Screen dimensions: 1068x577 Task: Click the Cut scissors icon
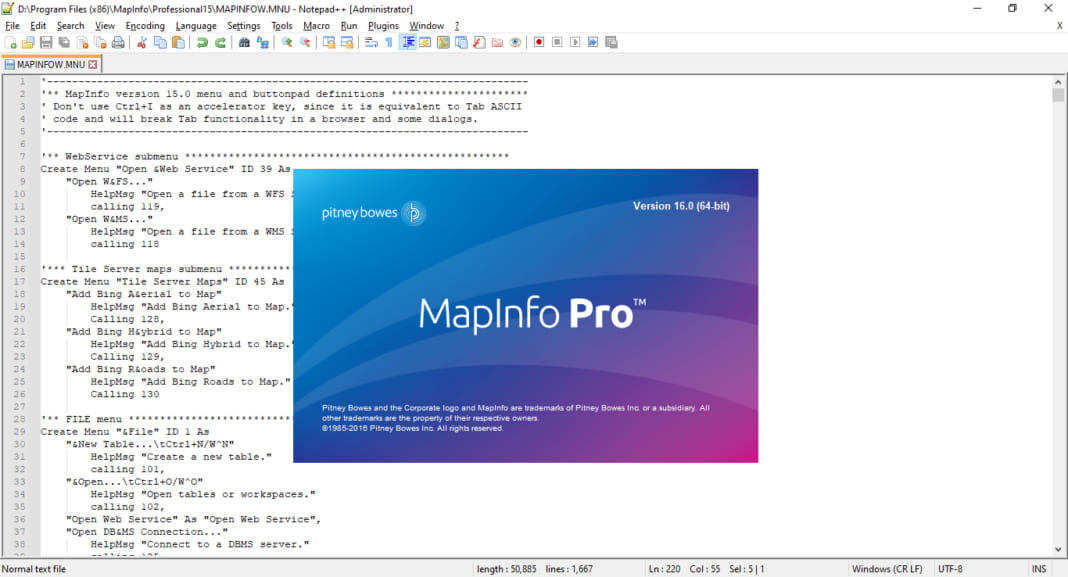pyautogui.click(x=142, y=42)
